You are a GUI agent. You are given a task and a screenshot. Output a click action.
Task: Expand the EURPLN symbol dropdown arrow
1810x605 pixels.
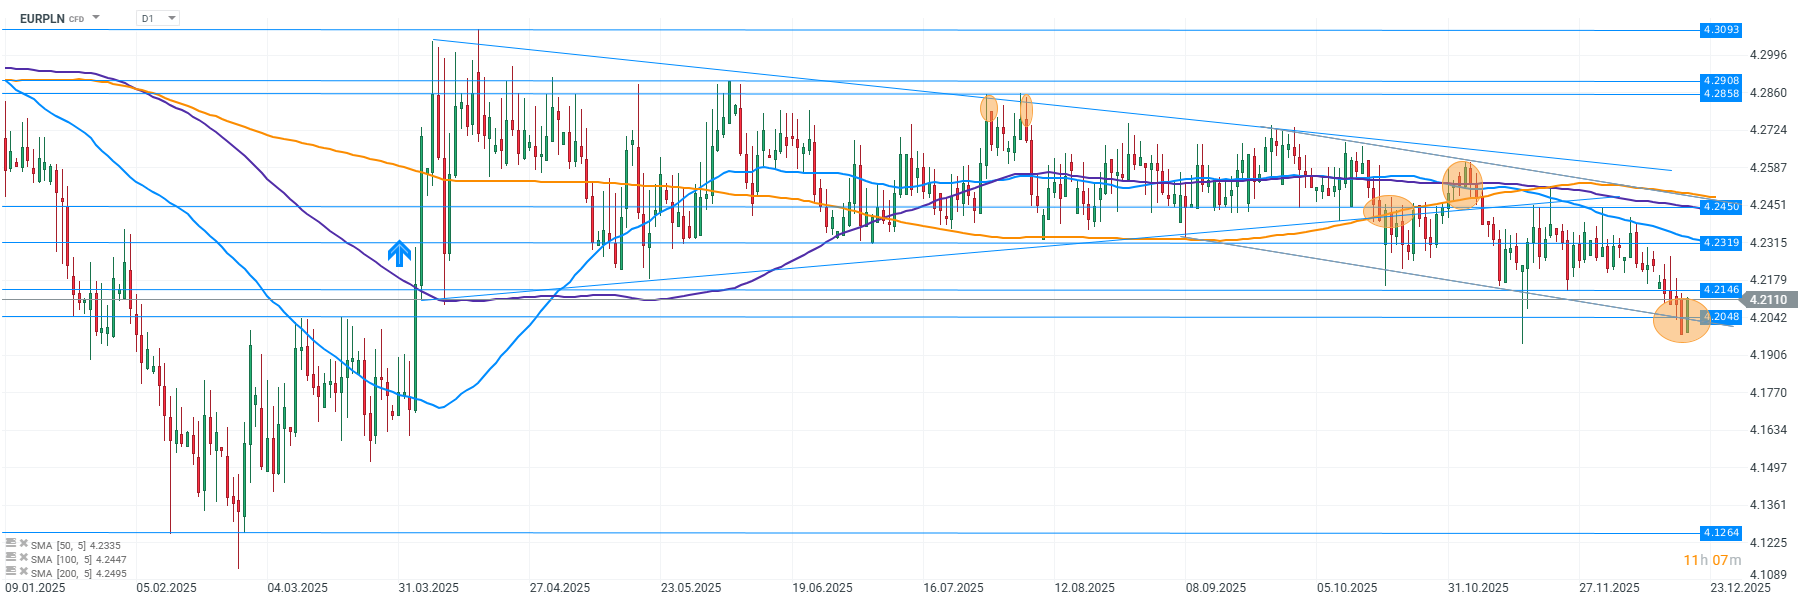click(96, 18)
